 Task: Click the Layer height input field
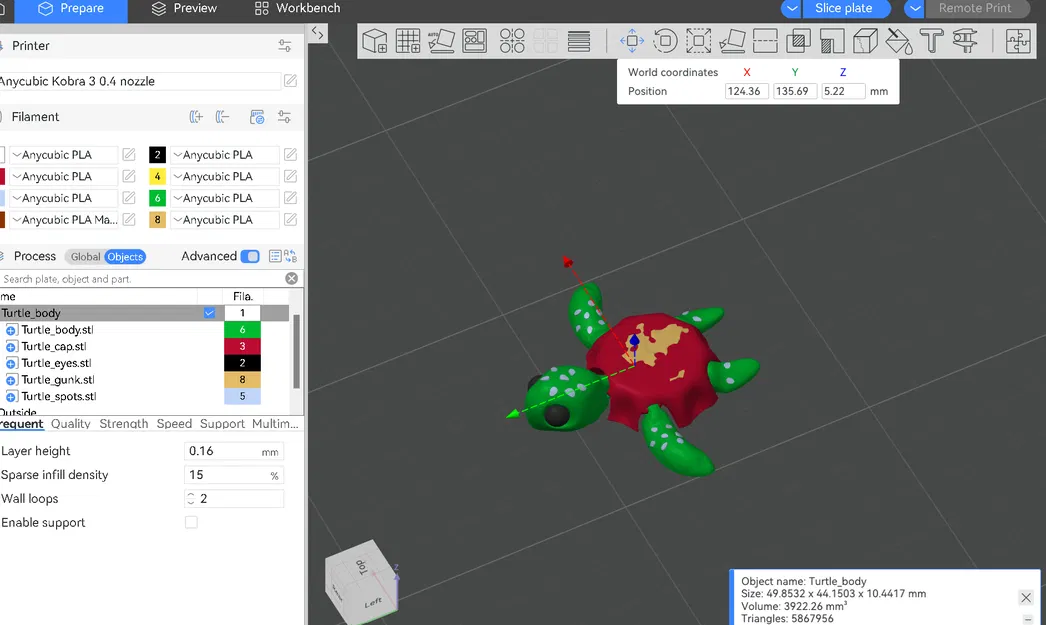point(233,451)
